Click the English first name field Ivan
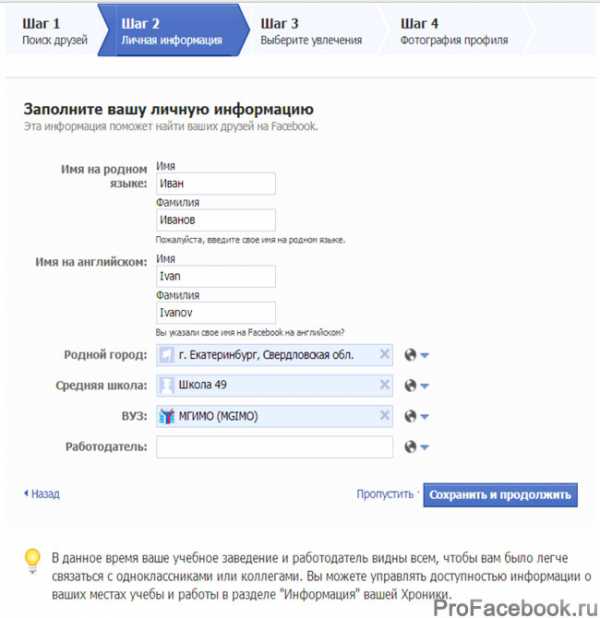 (x=216, y=276)
